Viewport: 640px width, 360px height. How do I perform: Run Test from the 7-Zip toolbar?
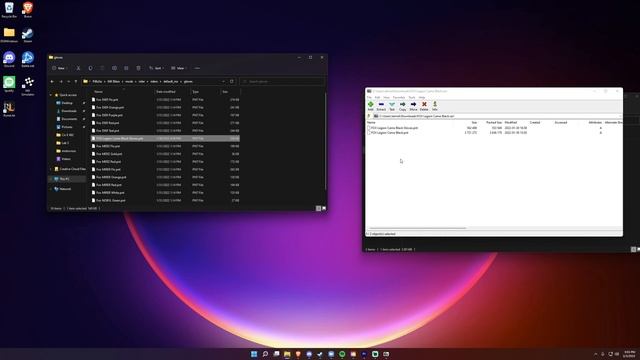[392, 106]
